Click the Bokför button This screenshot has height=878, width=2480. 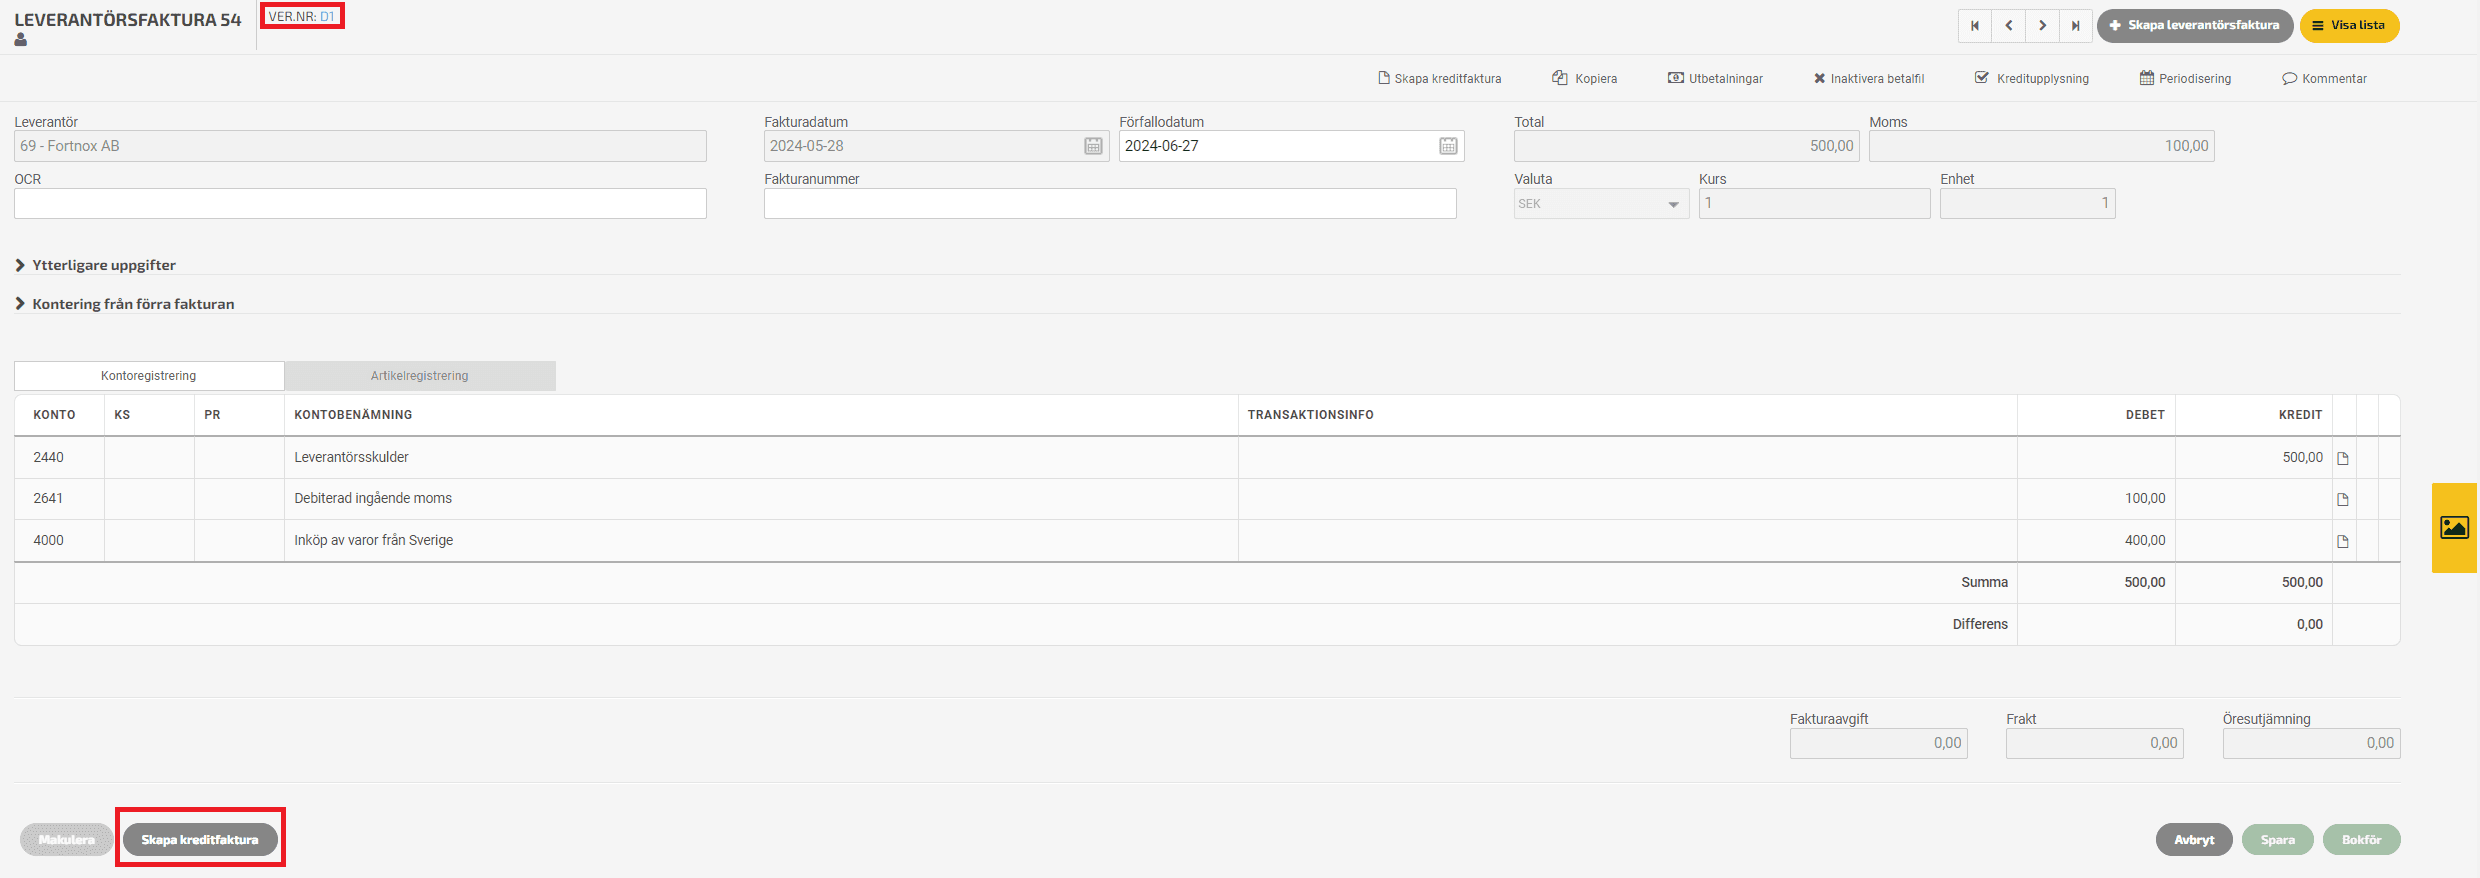2361,840
